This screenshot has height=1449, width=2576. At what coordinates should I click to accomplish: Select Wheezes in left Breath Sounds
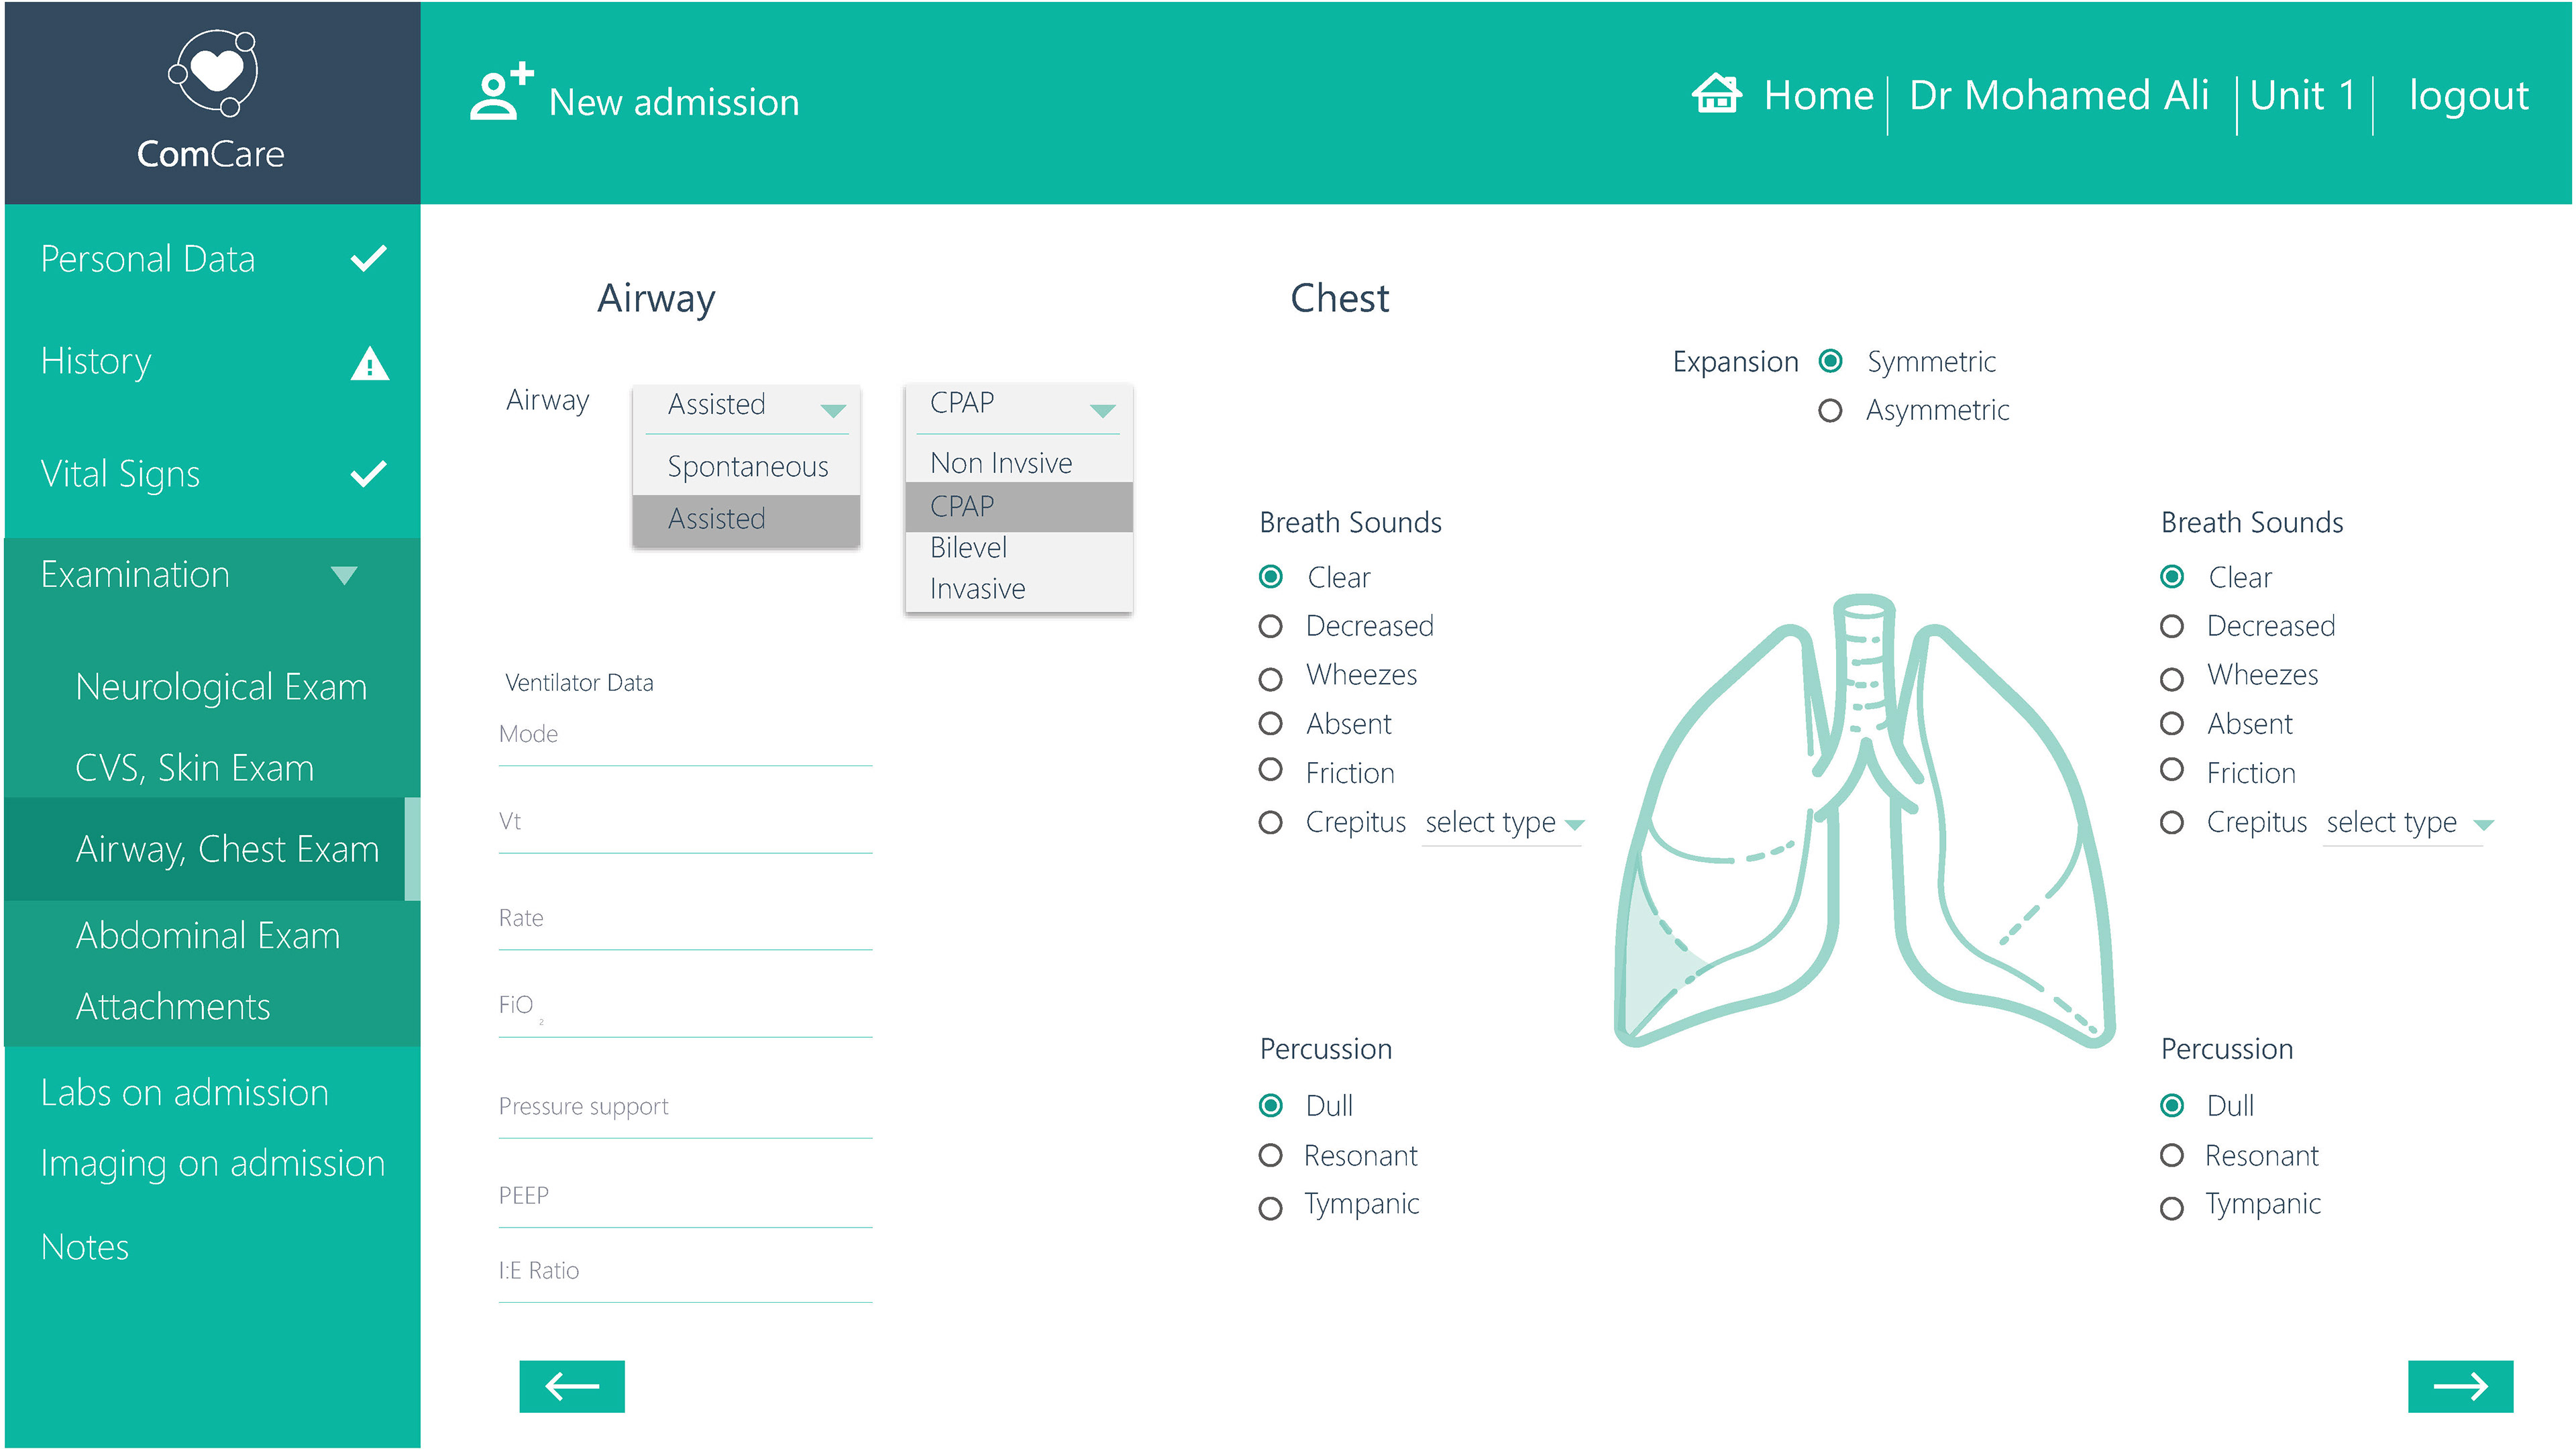tap(1270, 679)
